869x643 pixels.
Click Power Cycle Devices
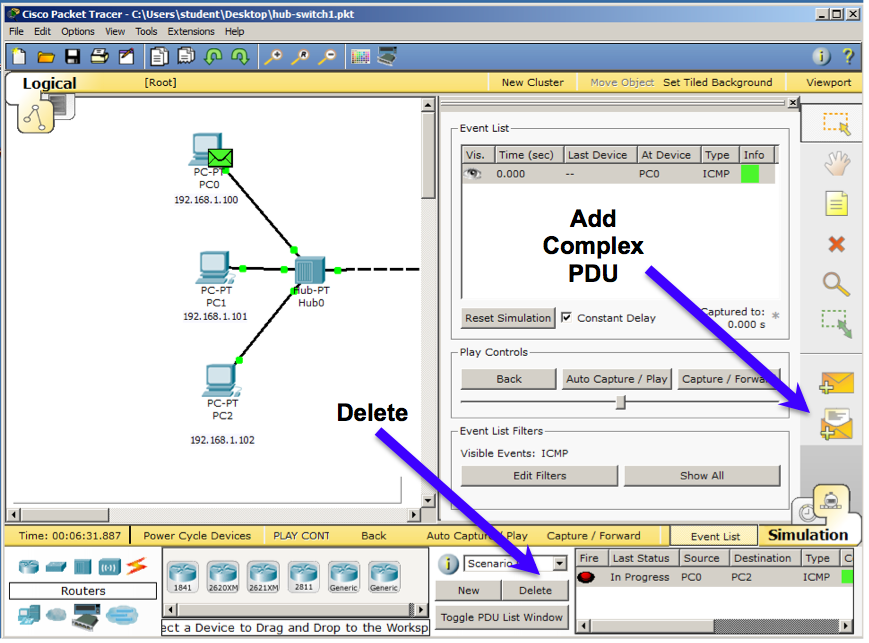(197, 535)
